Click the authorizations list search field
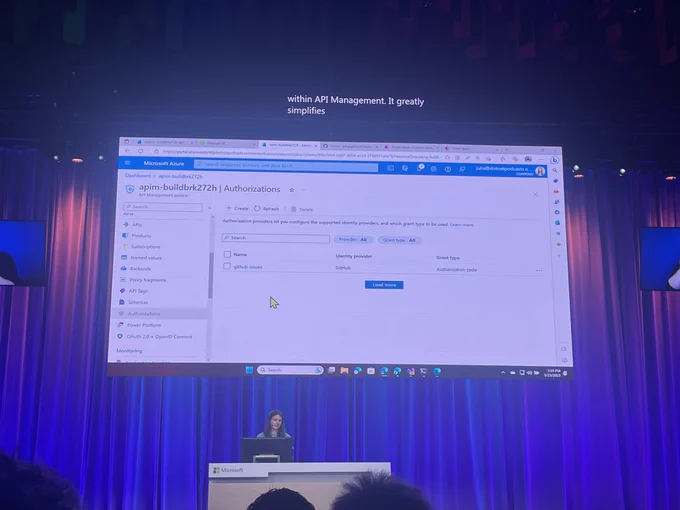Viewport: 680px width, 510px height. [x=276, y=238]
